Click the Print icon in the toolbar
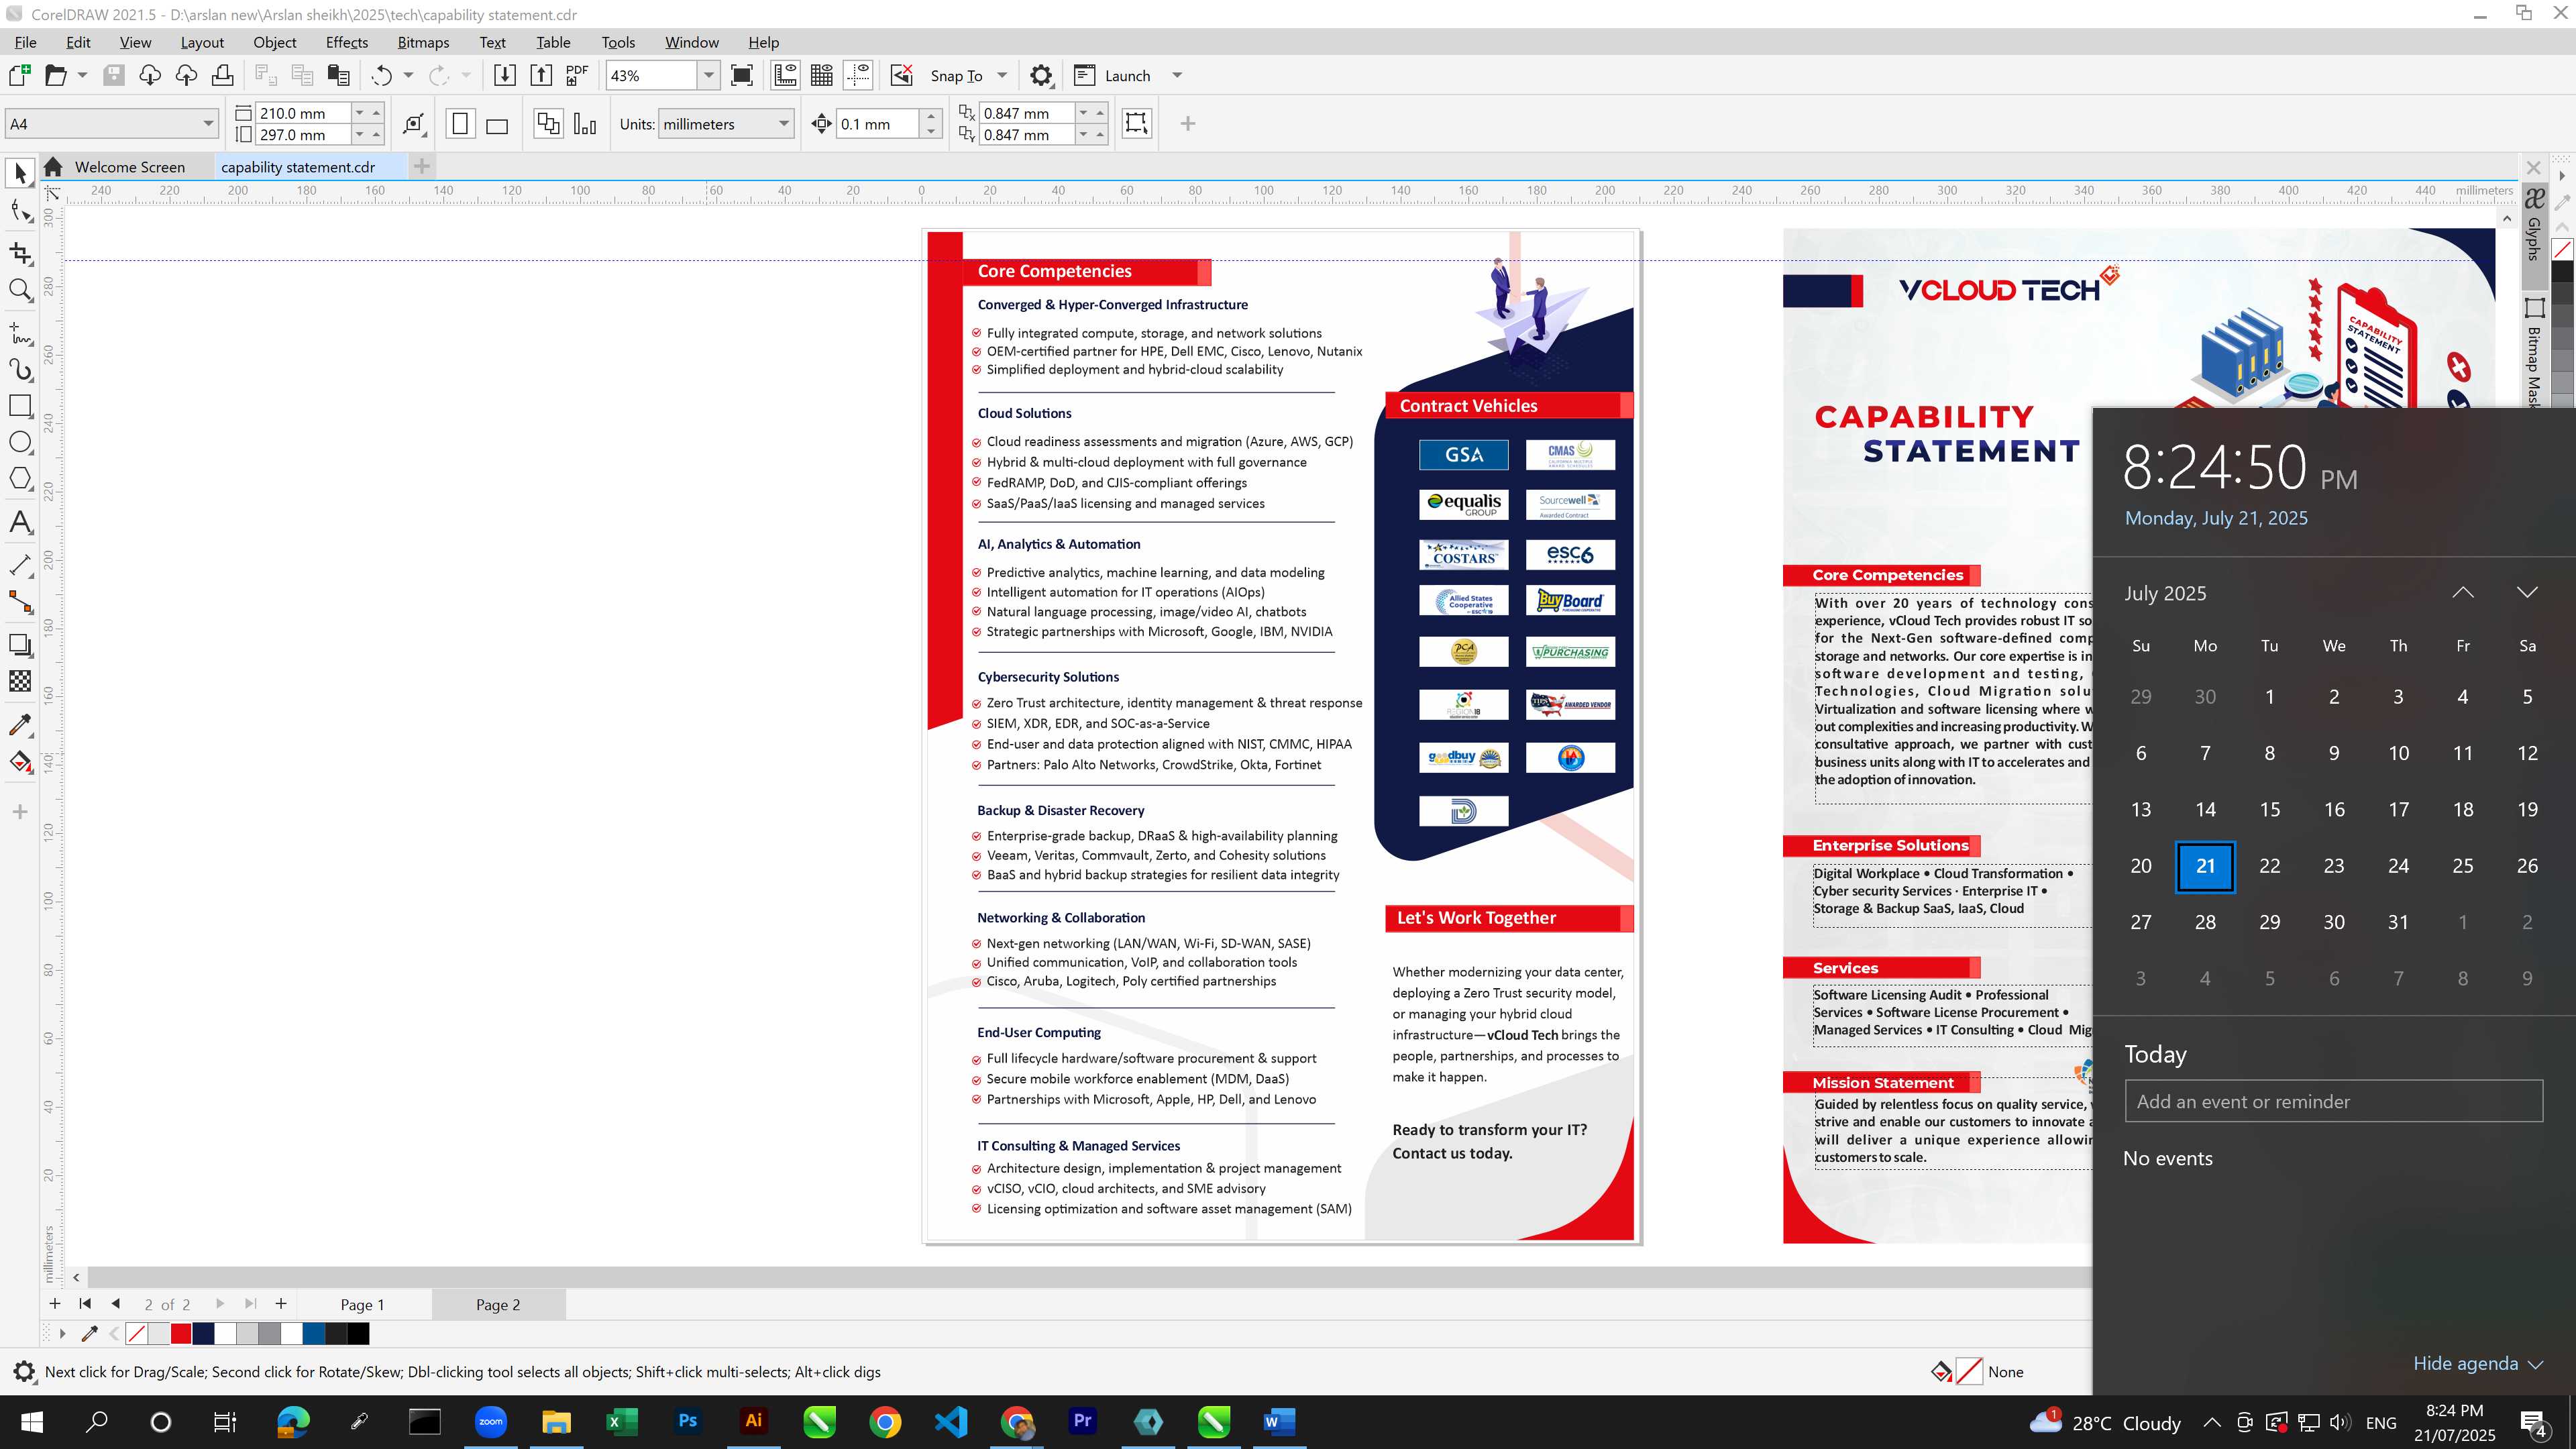 [x=222, y=75]
